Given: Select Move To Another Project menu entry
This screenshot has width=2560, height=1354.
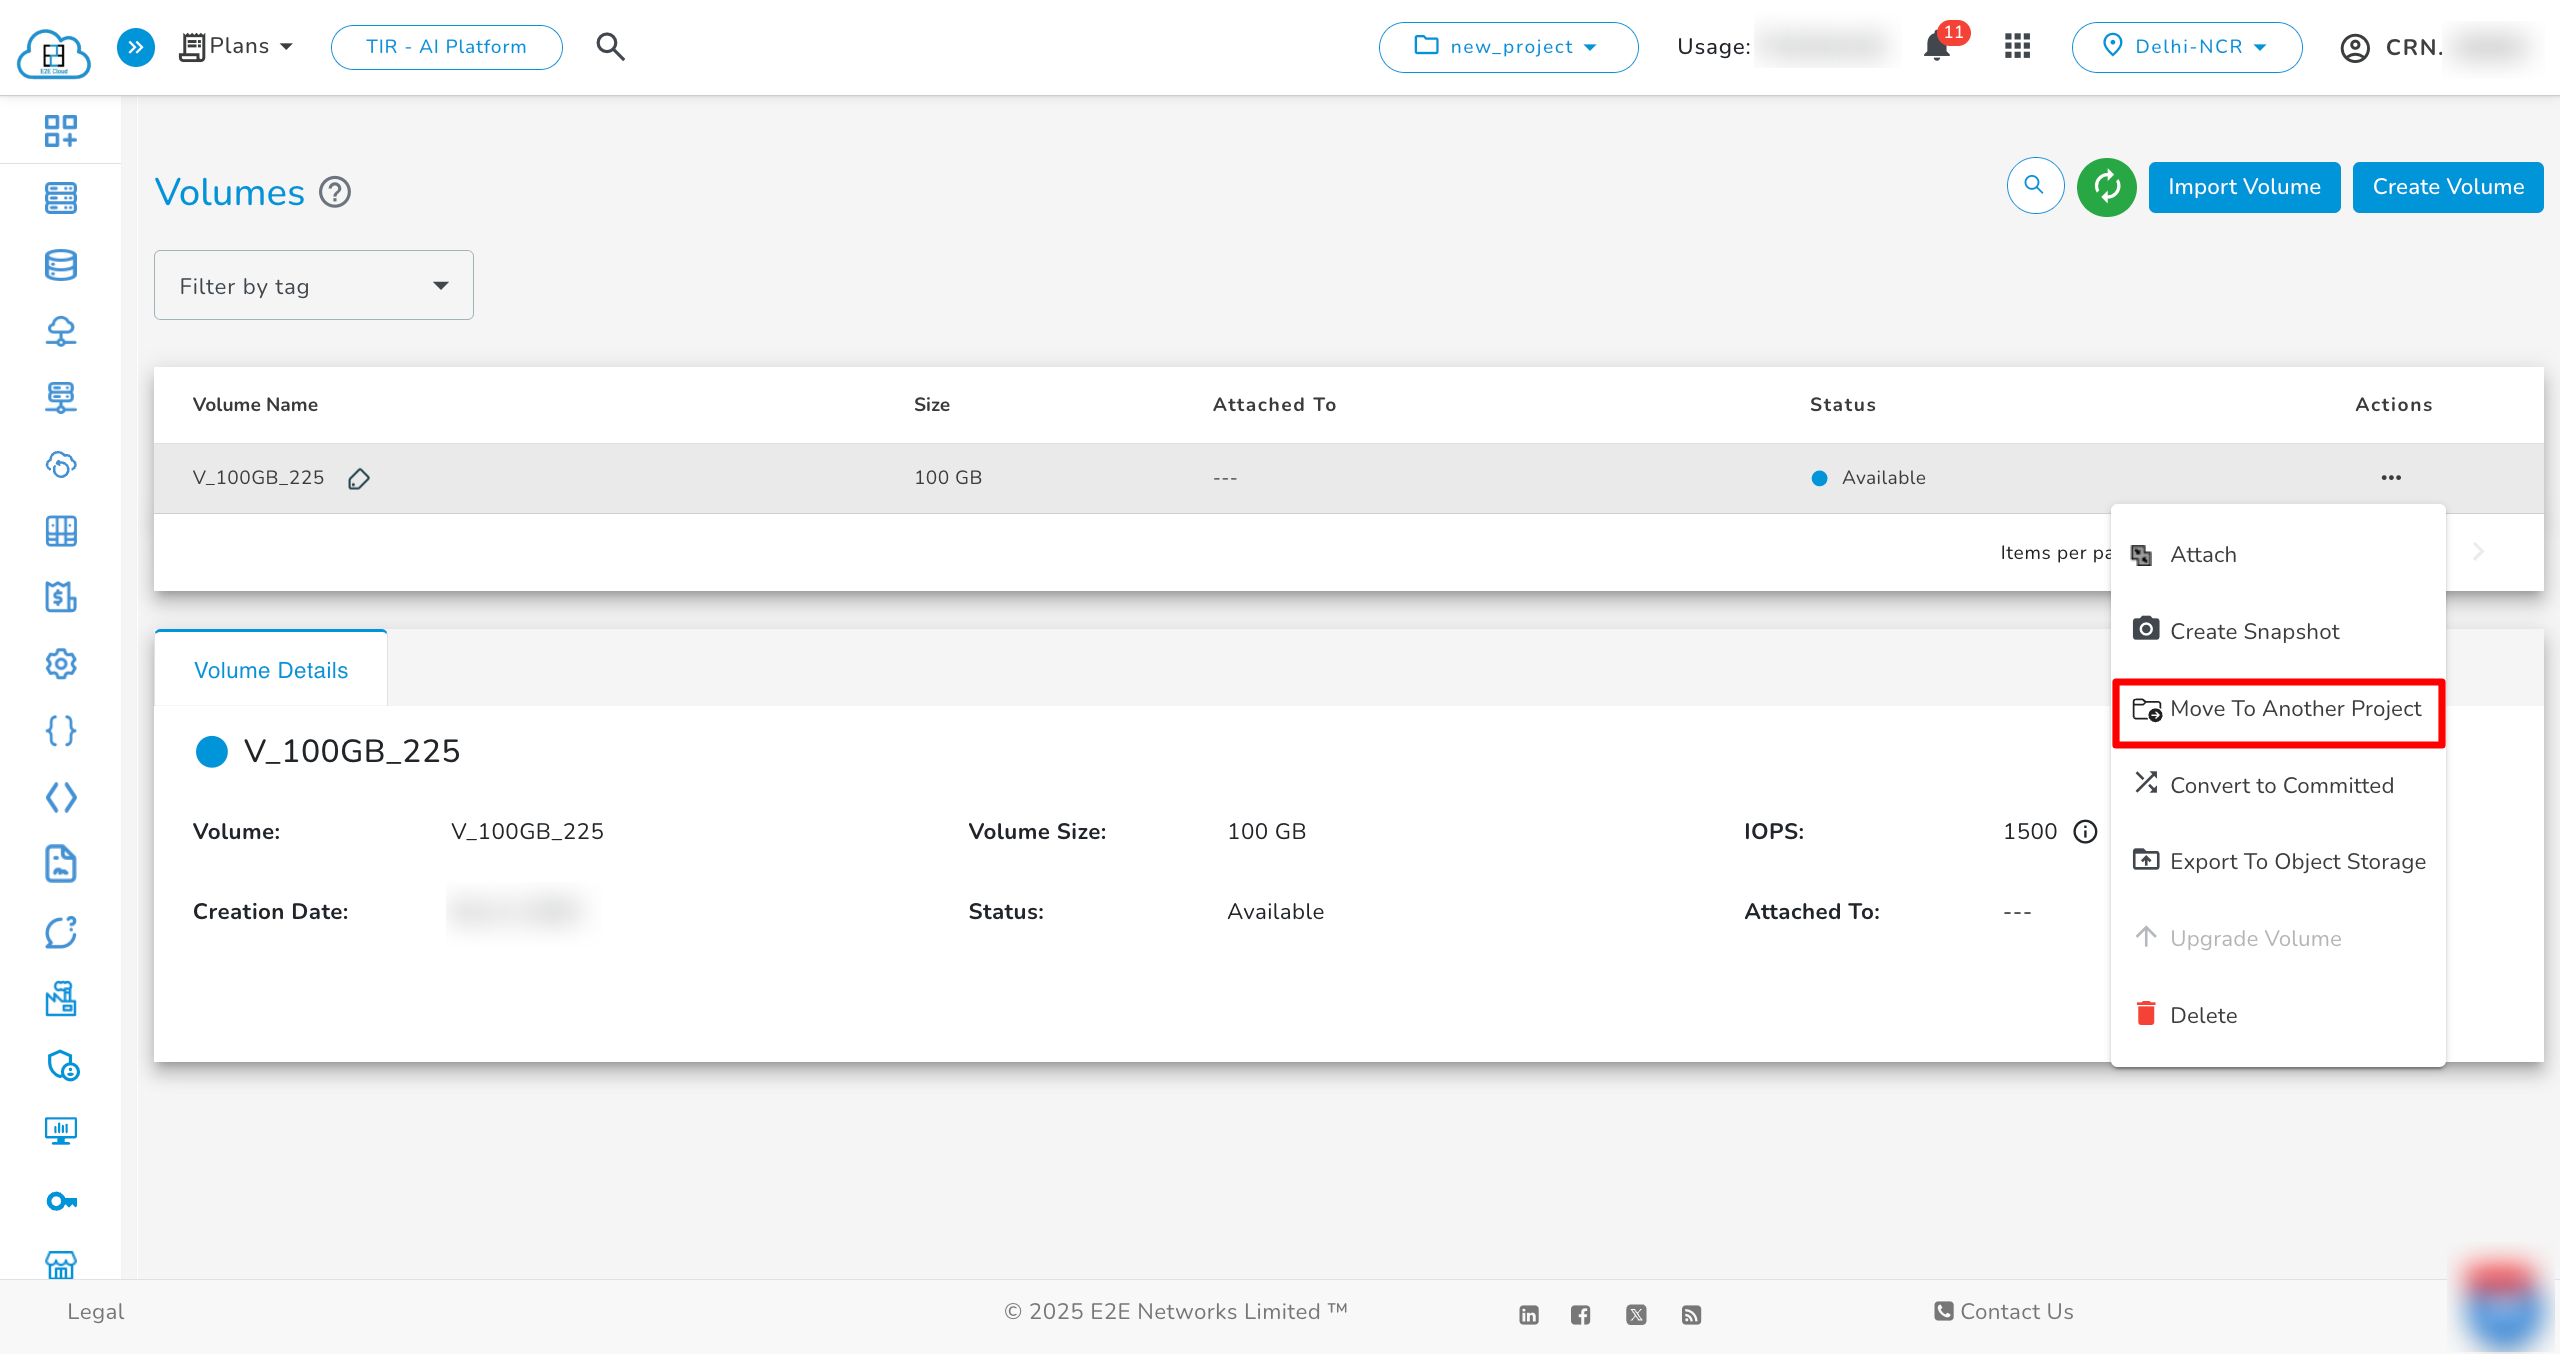Looking at the screenshot, I should (2278, 709).
